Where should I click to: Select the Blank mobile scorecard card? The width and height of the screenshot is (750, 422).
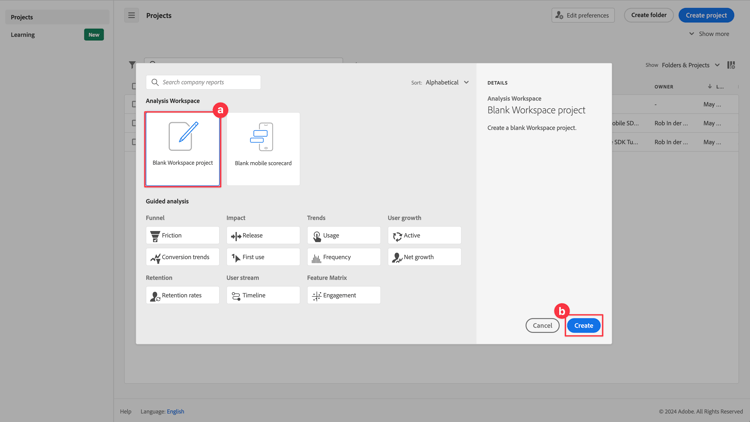(x=263, y=149)
